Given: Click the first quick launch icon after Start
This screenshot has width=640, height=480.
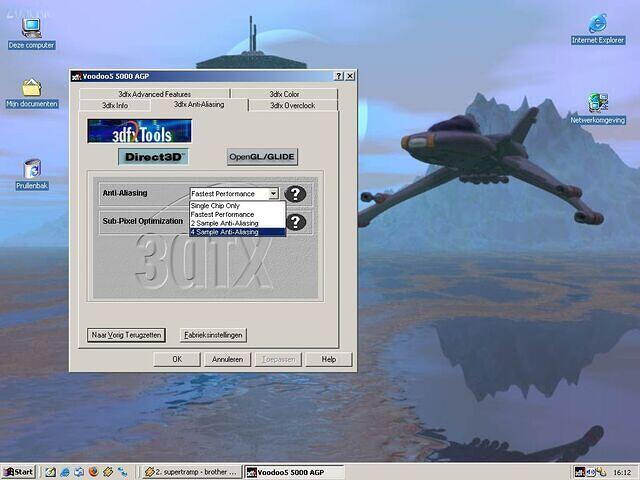Looking at the screenshot, I should point(51,472).
